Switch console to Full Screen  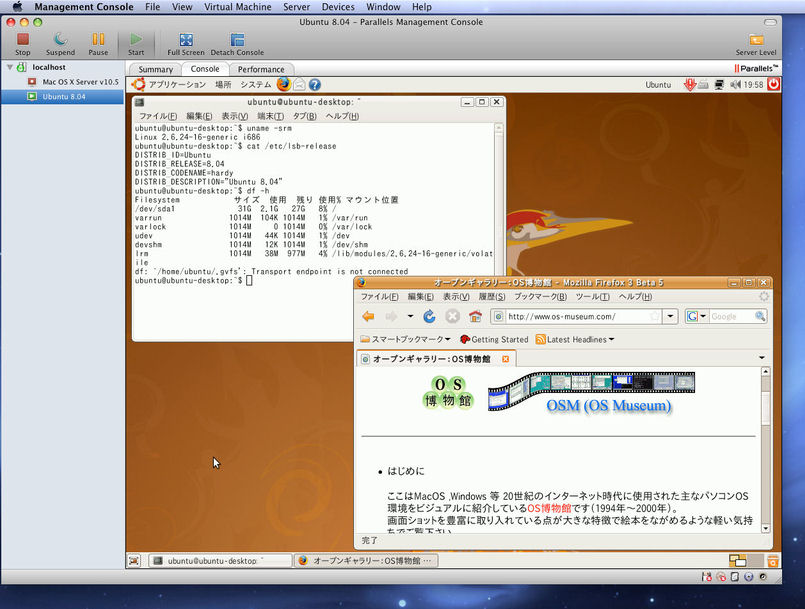[x=186, y=44]
